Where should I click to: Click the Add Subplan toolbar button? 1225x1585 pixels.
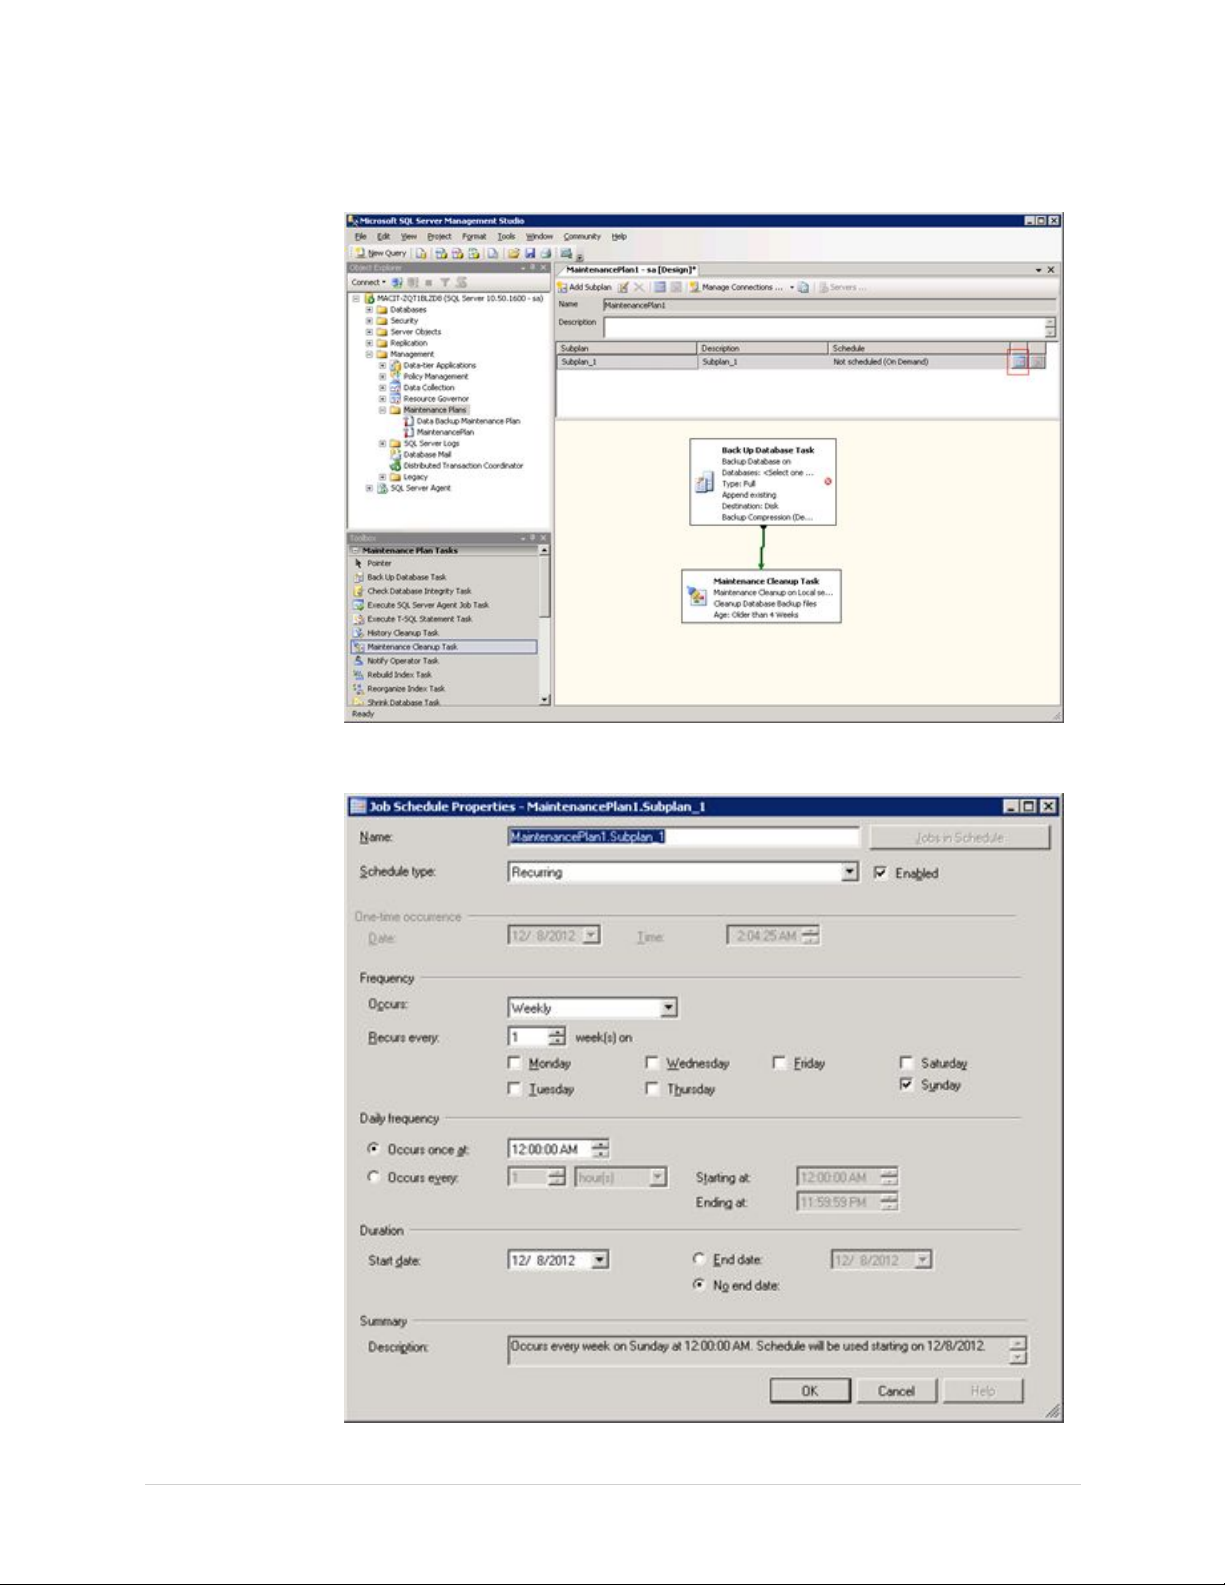585,287
